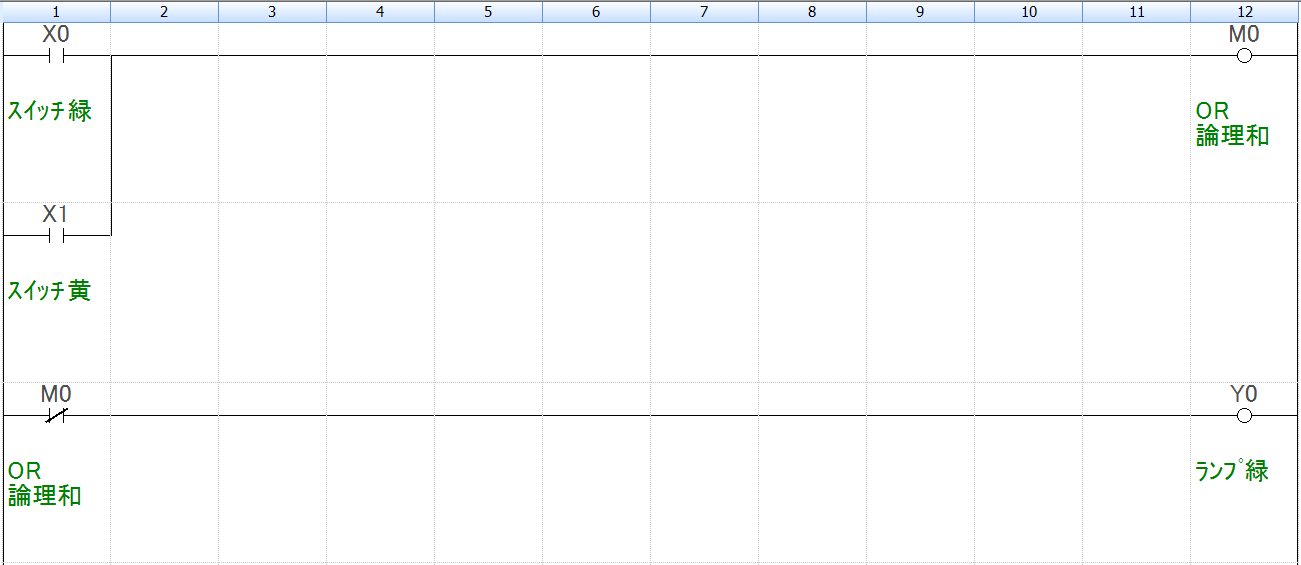This screenshot has height=565, width=1301.
Task: Click the X0 device label text
Action: coord(56,34)
